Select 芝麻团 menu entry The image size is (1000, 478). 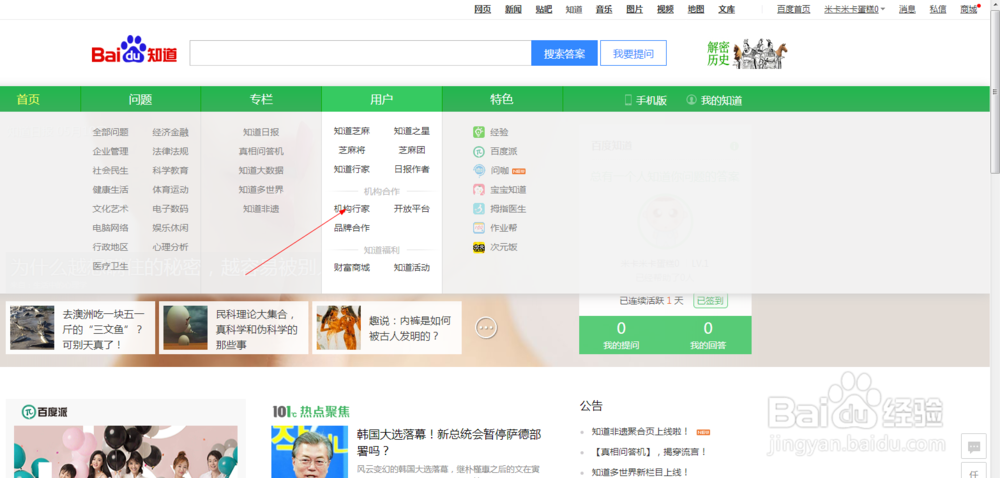411,150
